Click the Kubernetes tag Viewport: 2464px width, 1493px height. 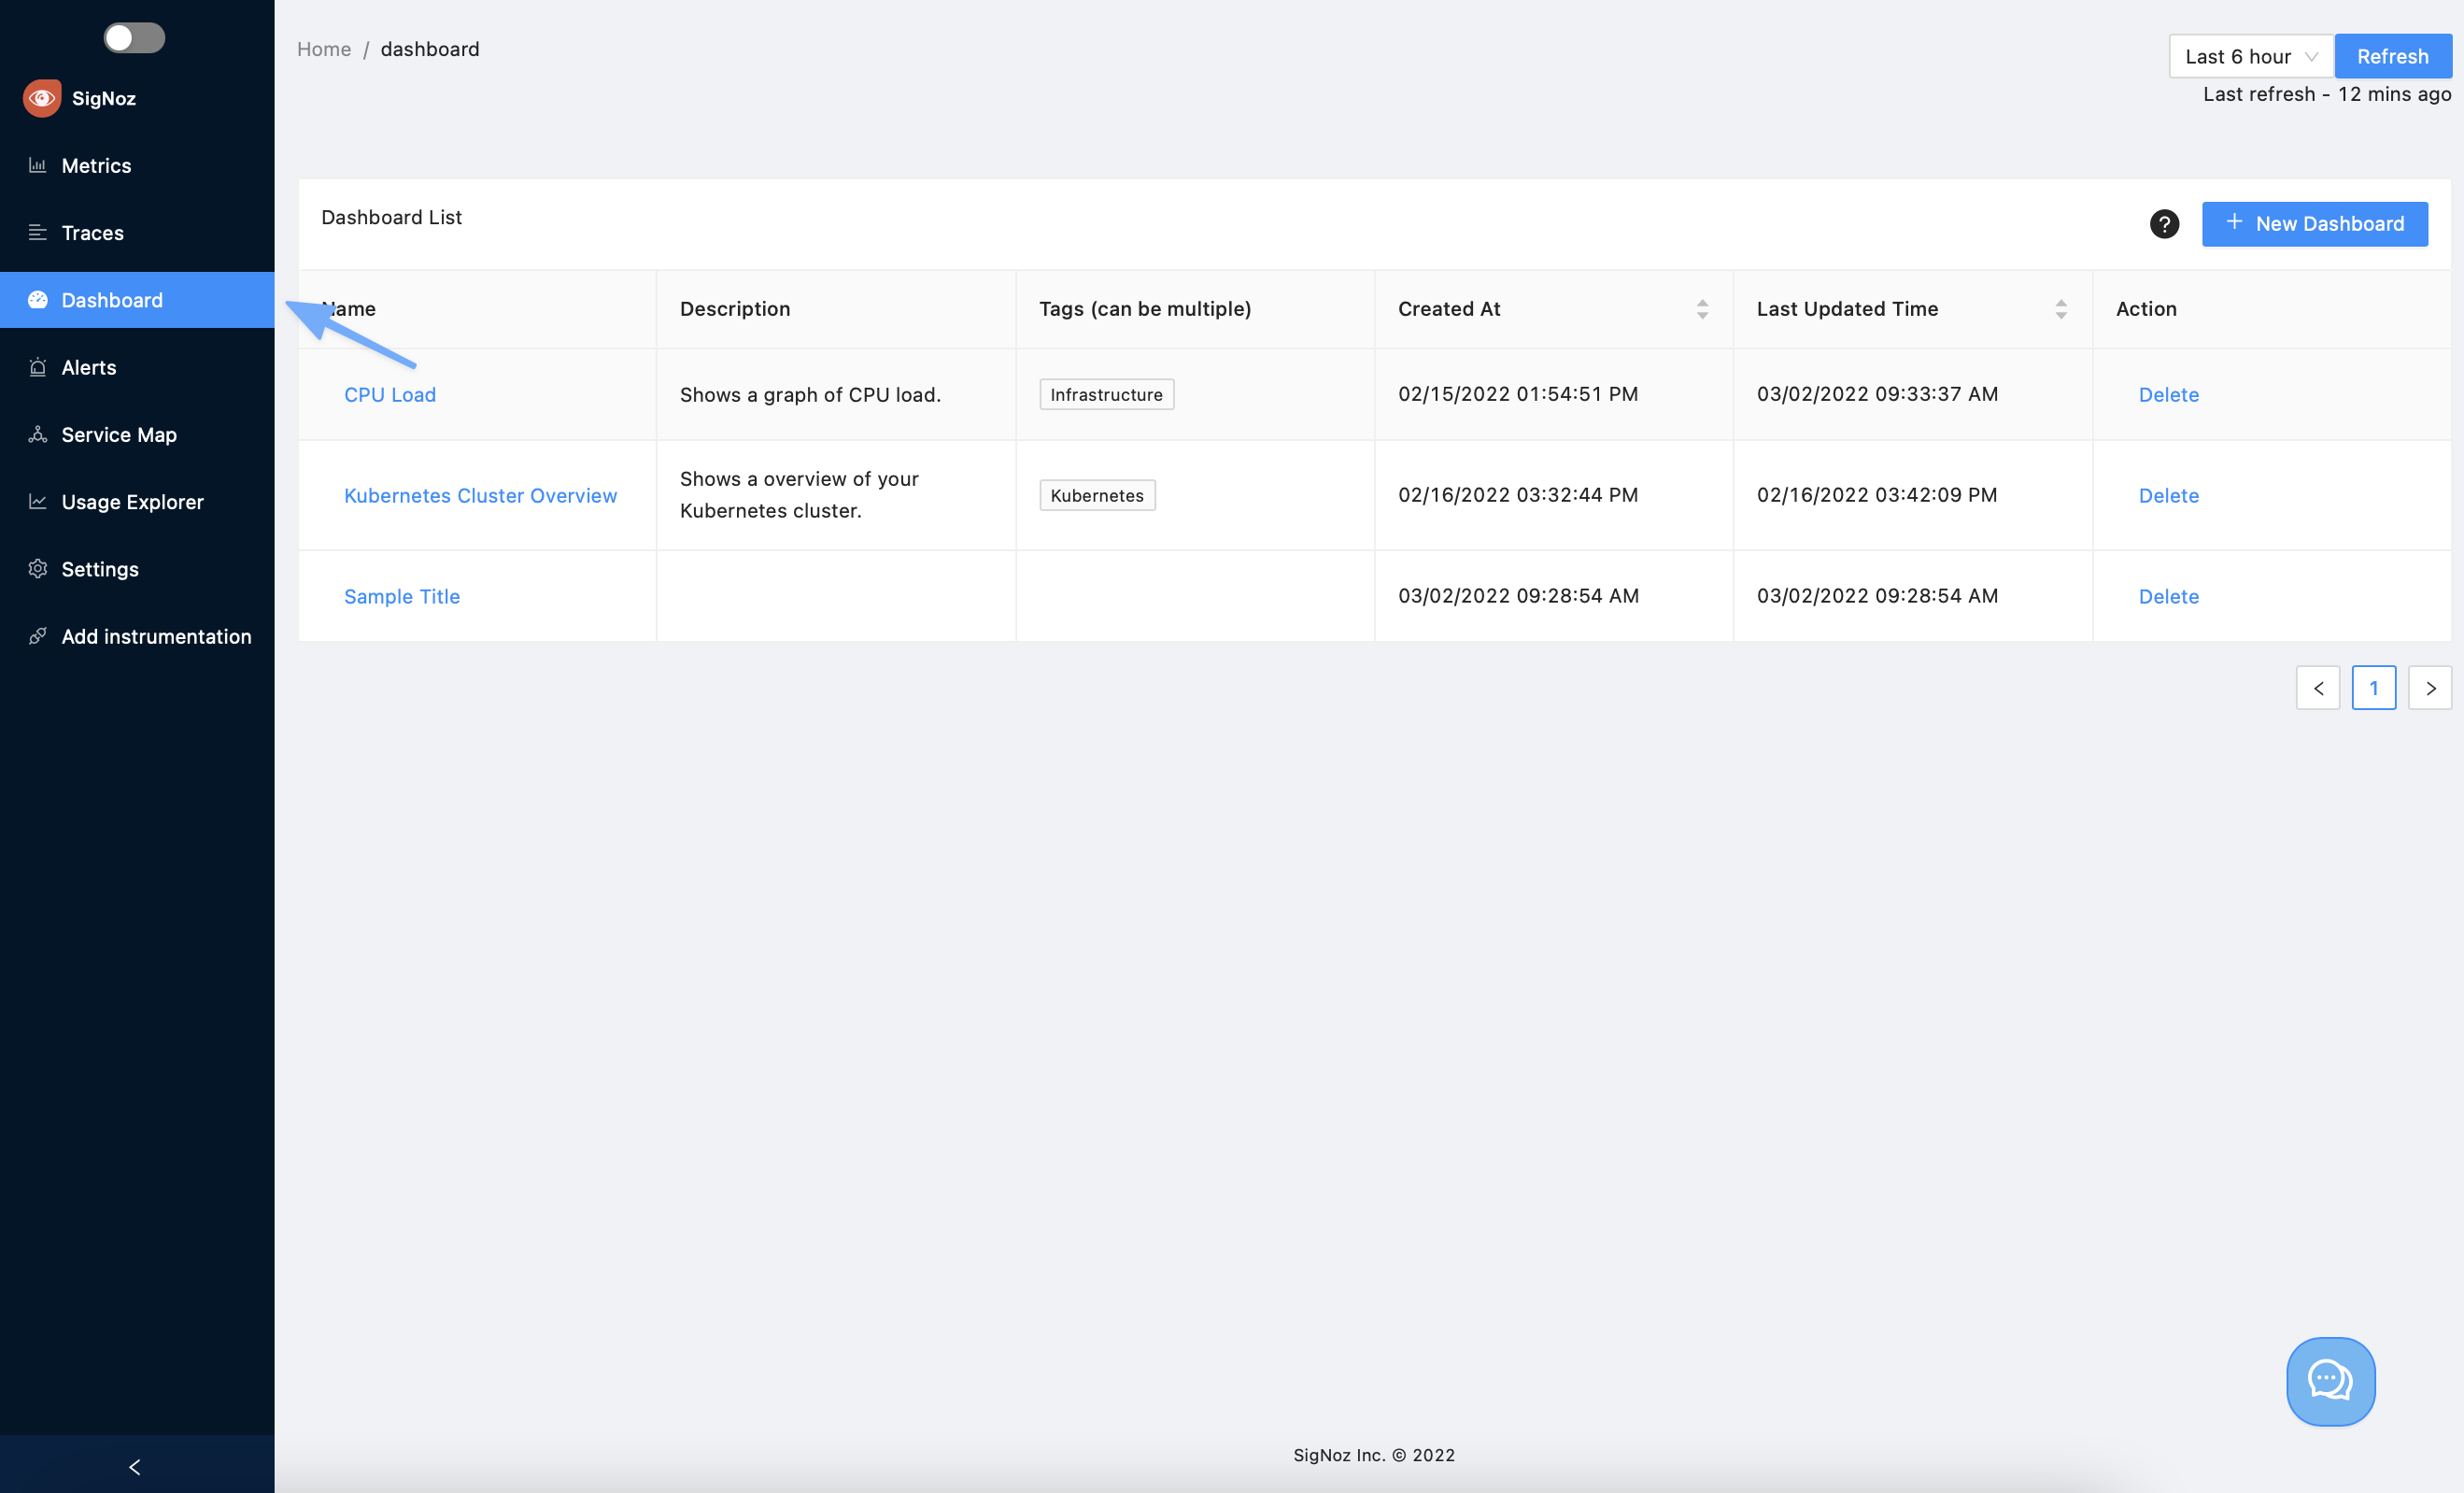(x=1097, y=495)
